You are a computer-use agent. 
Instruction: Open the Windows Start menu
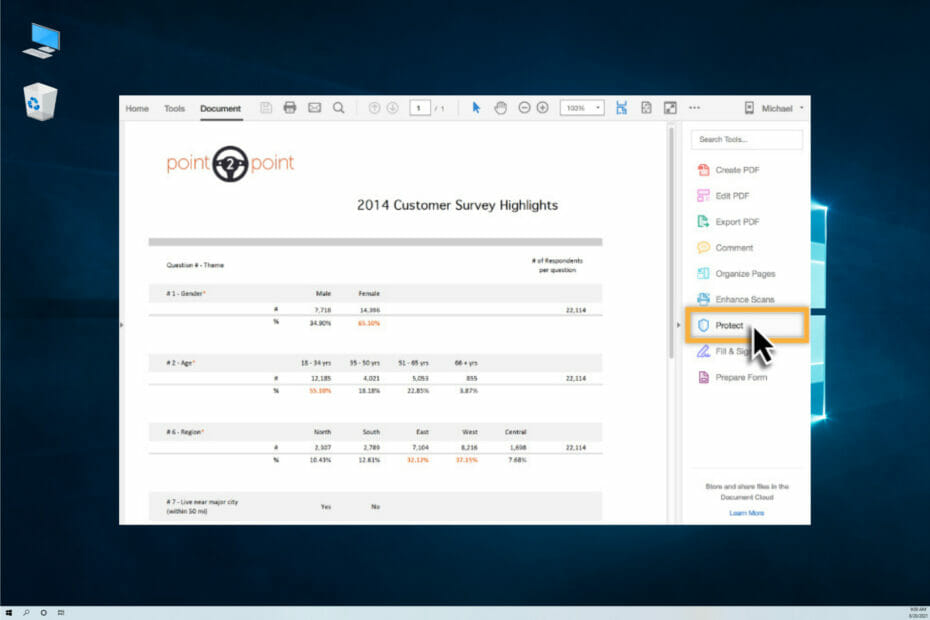coord(9,612)
